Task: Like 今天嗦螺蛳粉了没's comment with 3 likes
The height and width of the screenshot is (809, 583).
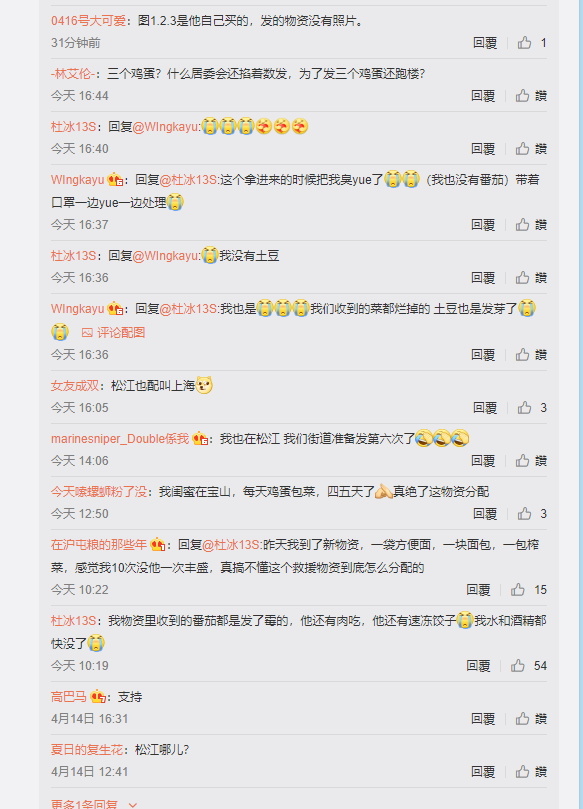Action: tap(525, 513)
